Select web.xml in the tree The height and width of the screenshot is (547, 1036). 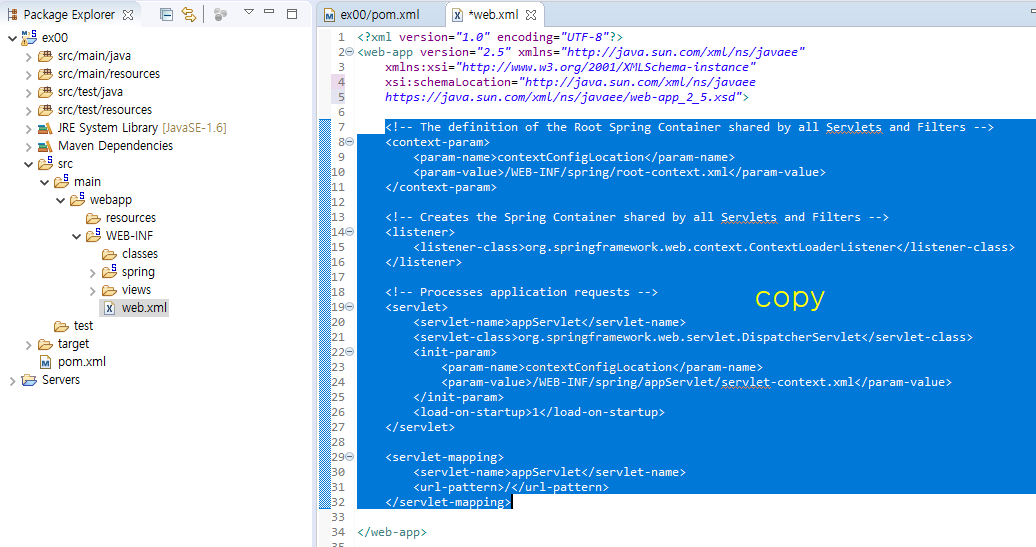(144, 308)
